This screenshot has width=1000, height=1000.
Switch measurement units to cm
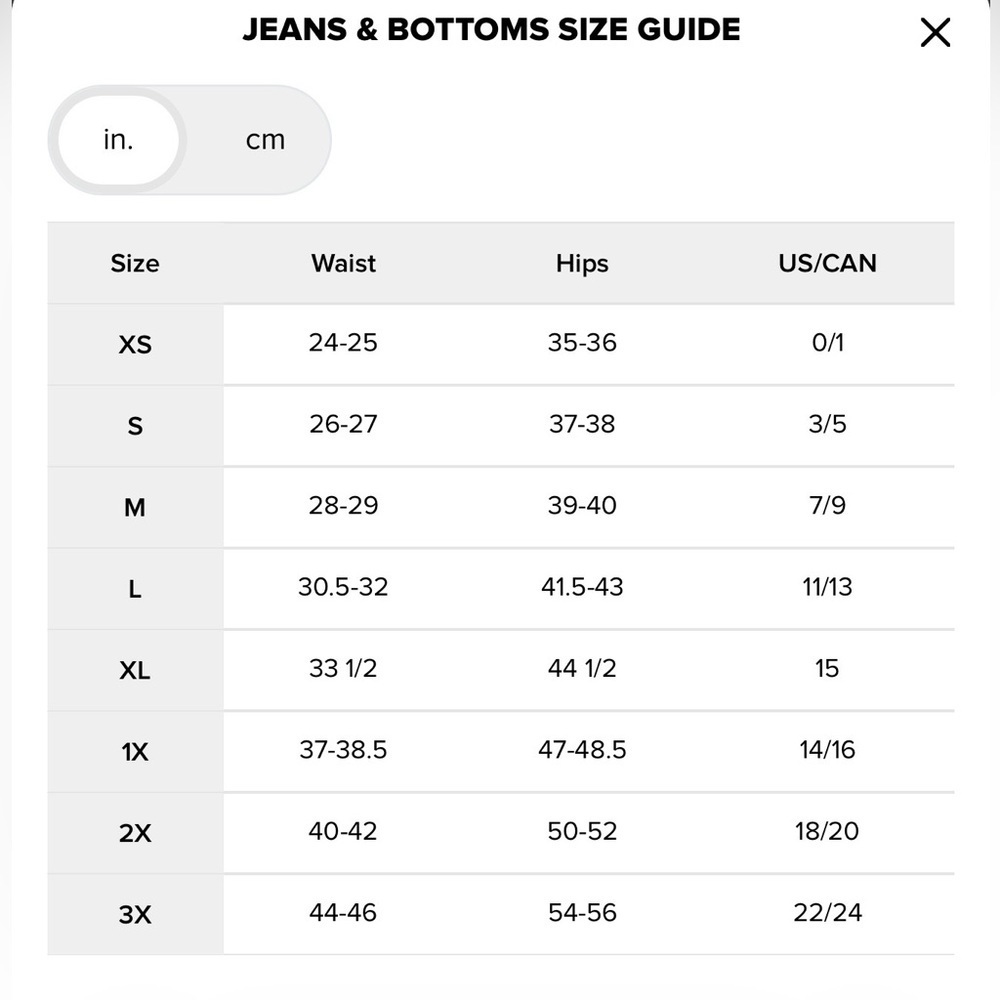265,140
